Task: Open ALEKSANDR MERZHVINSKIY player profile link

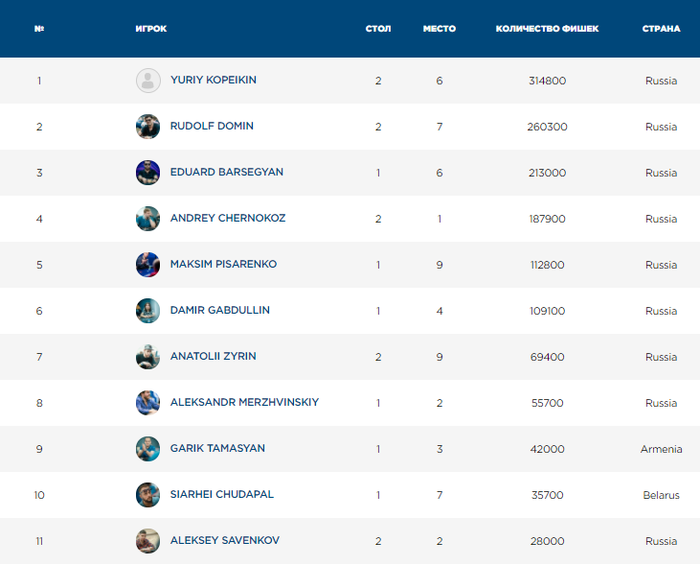Action: [244, 402]
